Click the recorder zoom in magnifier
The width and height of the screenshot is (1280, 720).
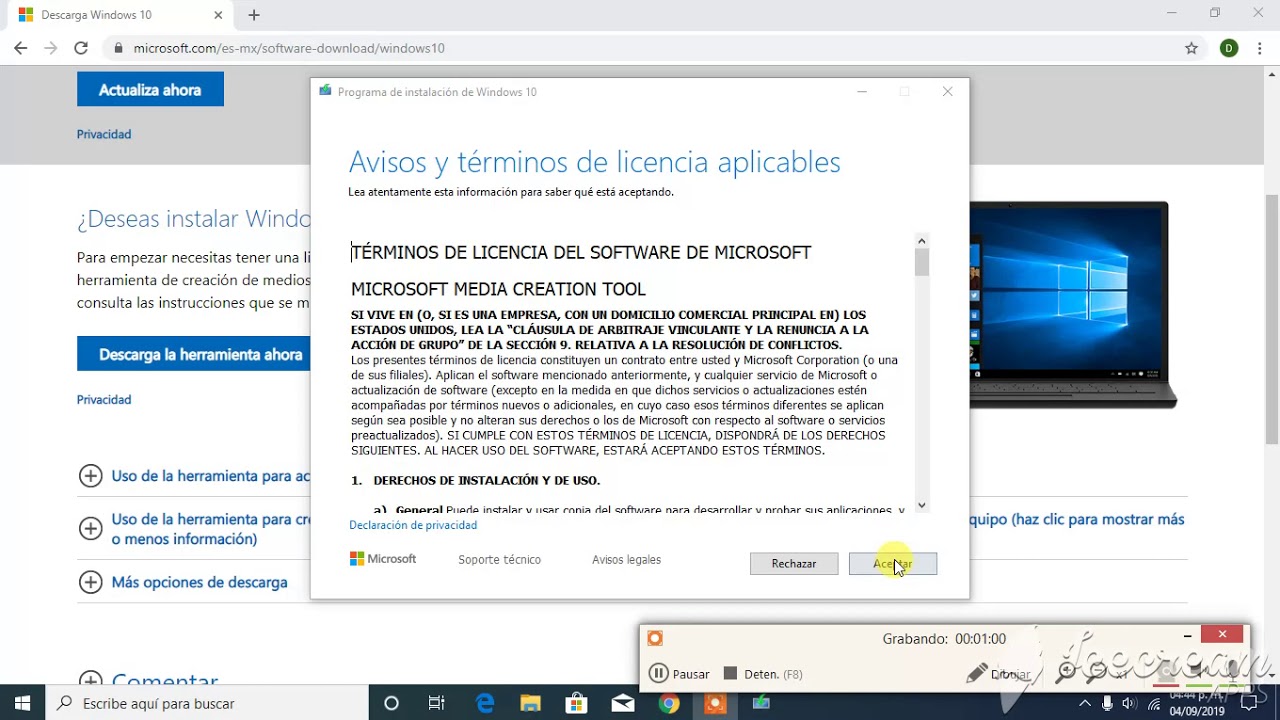pos(1066,673)
